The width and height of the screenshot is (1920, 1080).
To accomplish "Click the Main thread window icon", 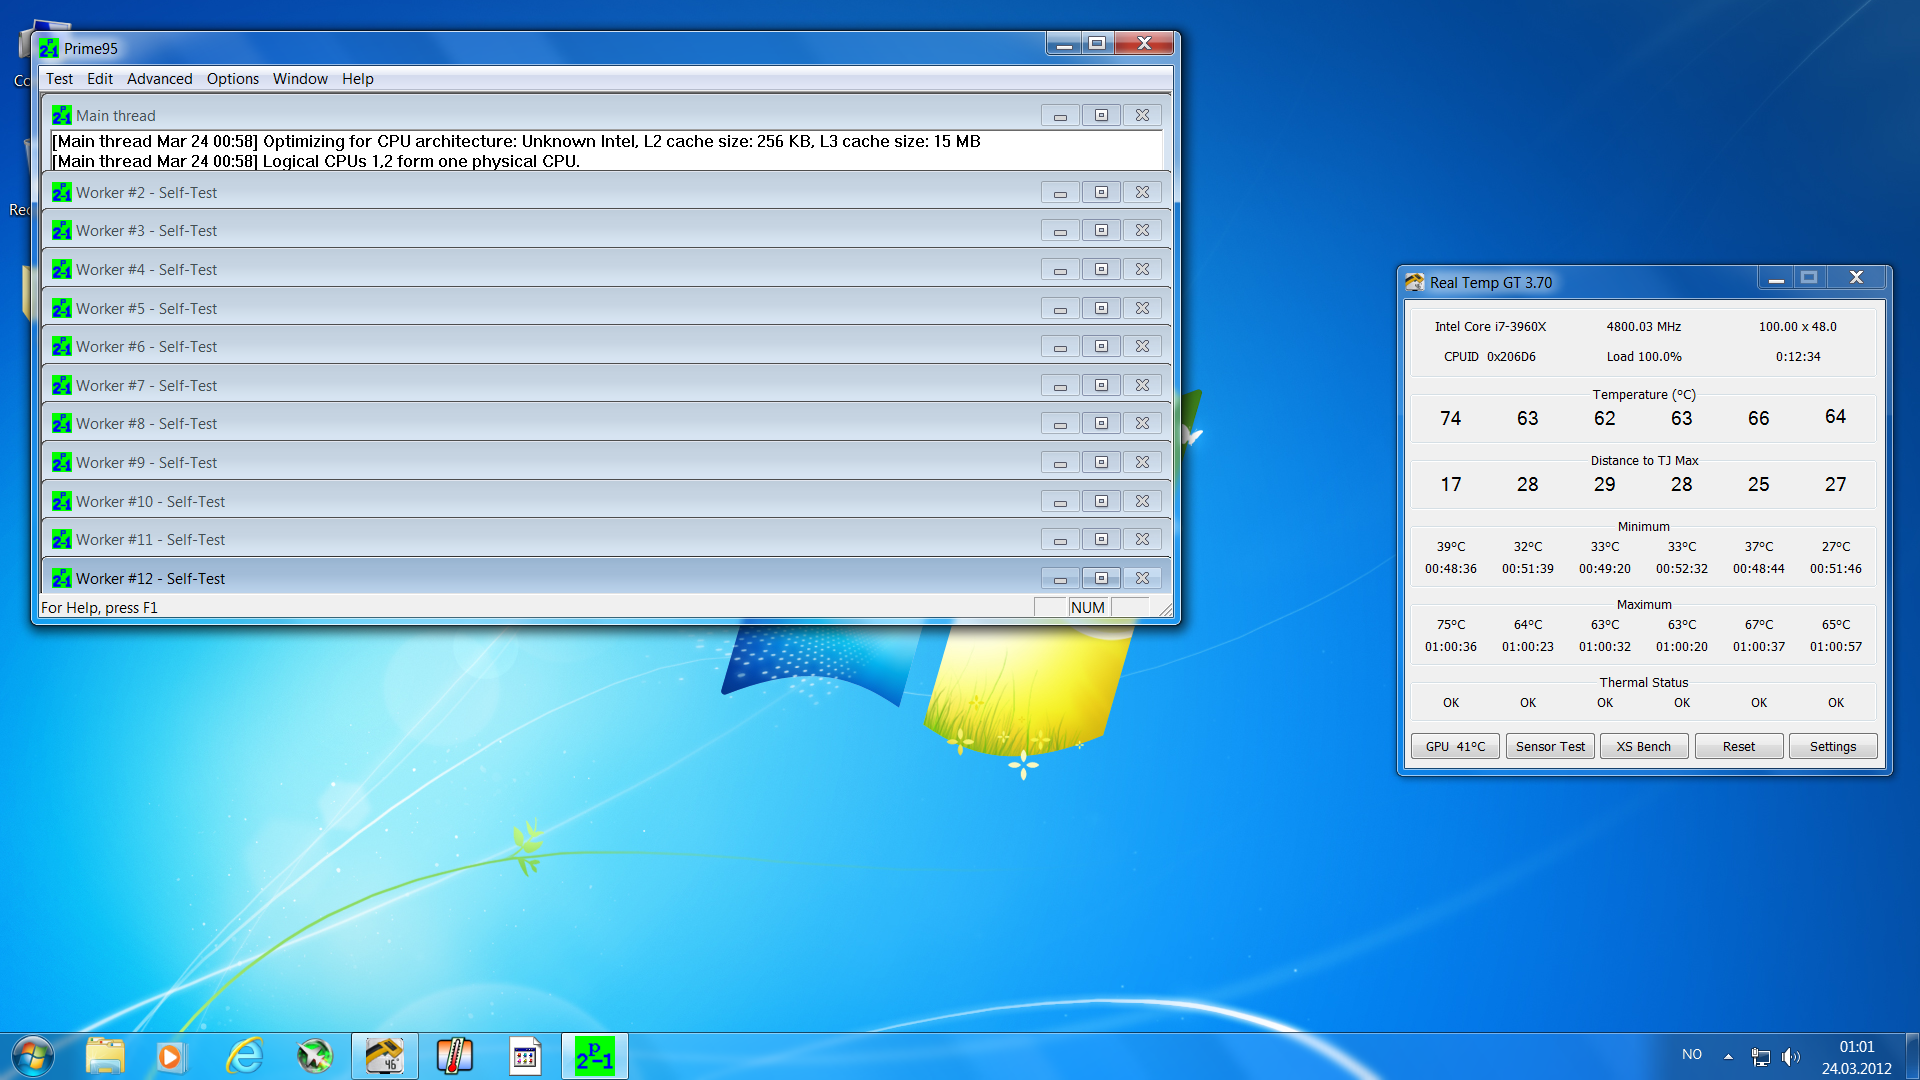I will (x=61, y=115).
